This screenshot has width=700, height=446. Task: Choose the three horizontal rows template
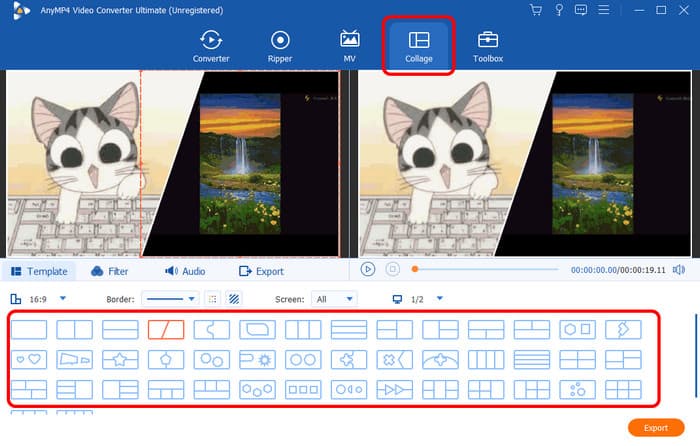349,329
